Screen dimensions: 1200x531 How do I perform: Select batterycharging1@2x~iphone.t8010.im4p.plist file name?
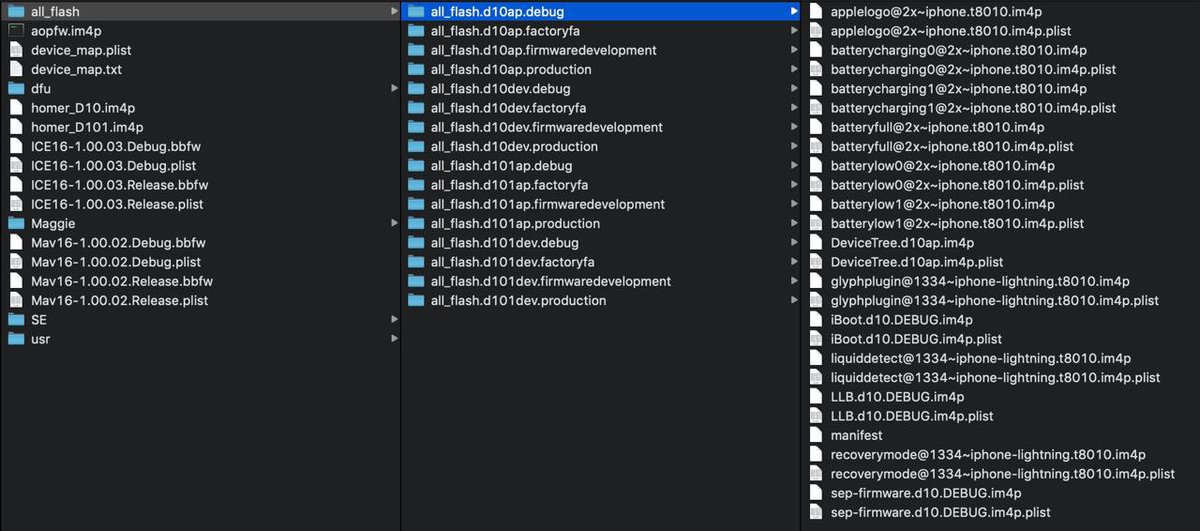point(974,108)
